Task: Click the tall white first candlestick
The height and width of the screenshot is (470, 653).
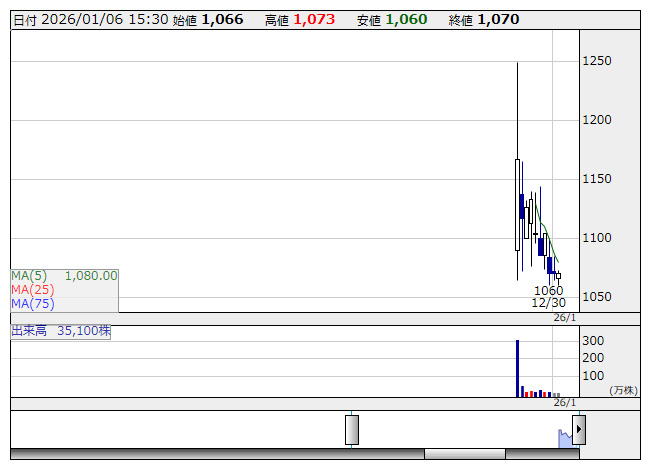Action: tap(517, 205)
